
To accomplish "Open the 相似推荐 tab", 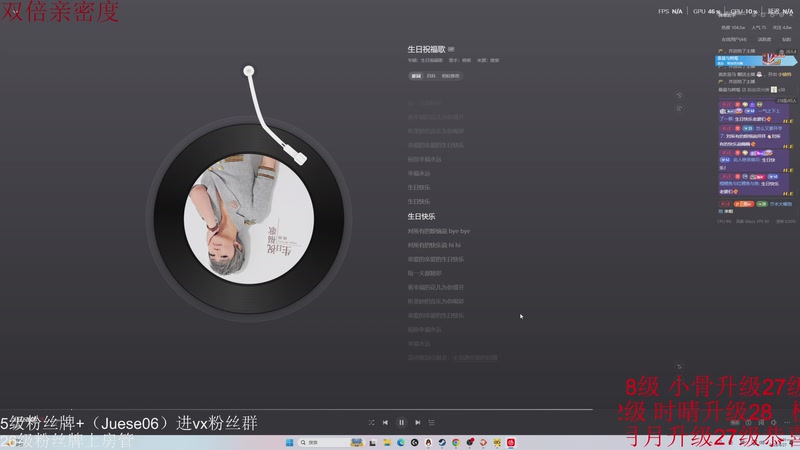I will pos(450,76).
